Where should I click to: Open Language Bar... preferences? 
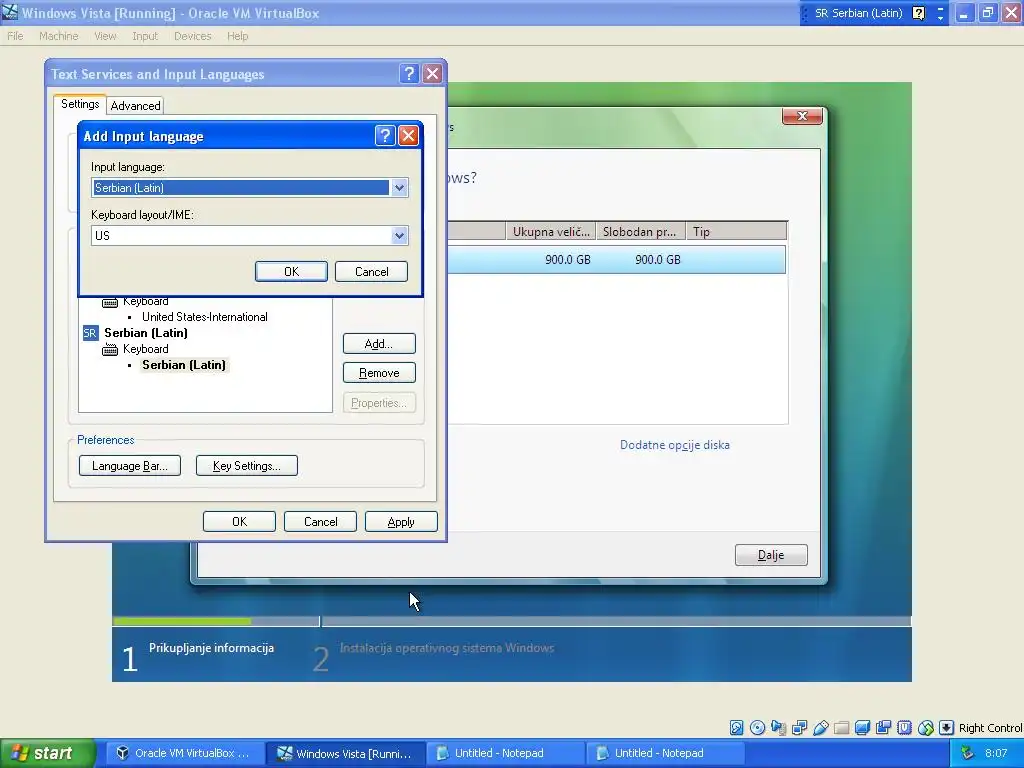coord(130,466)
